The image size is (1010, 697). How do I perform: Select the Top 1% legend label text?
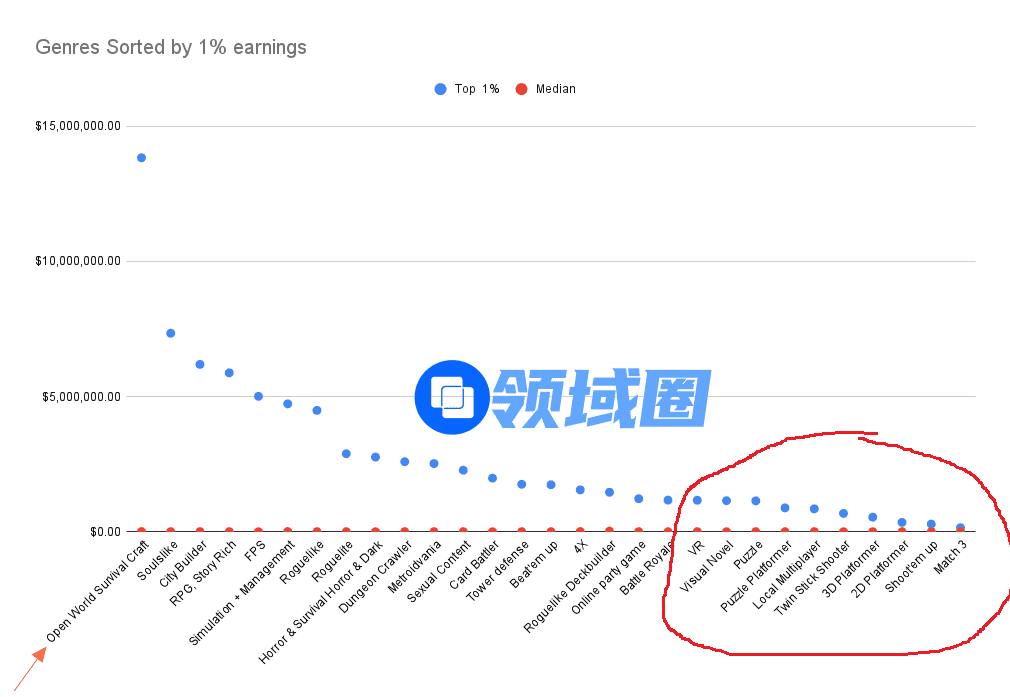[x=477, y=89]
